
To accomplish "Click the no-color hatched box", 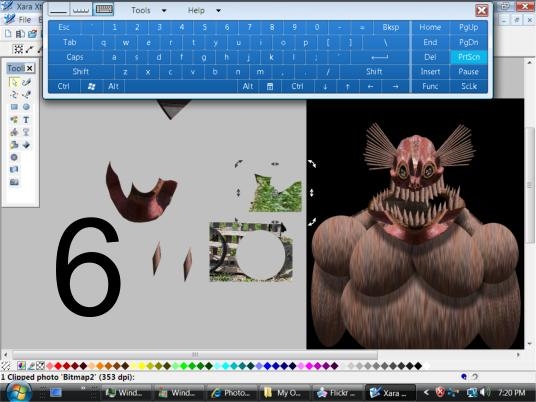I will click(40, 366).
